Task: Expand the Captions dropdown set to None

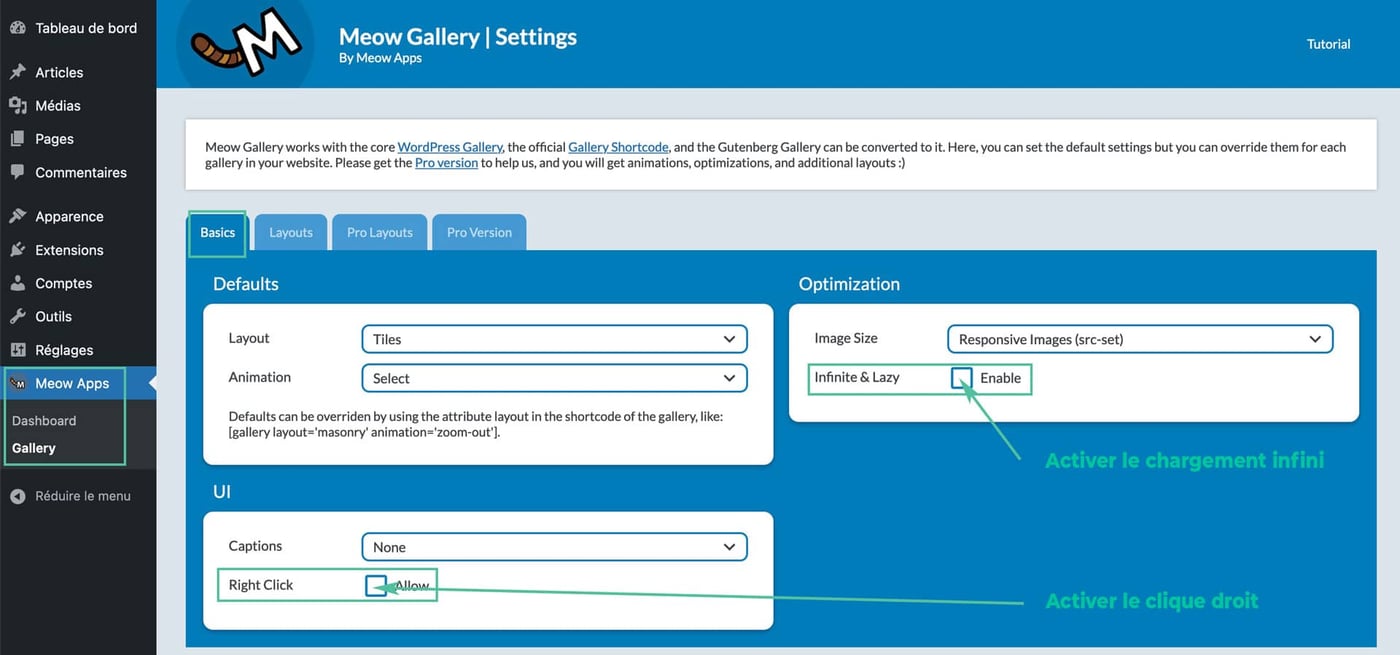Action: tap(553, 547)
